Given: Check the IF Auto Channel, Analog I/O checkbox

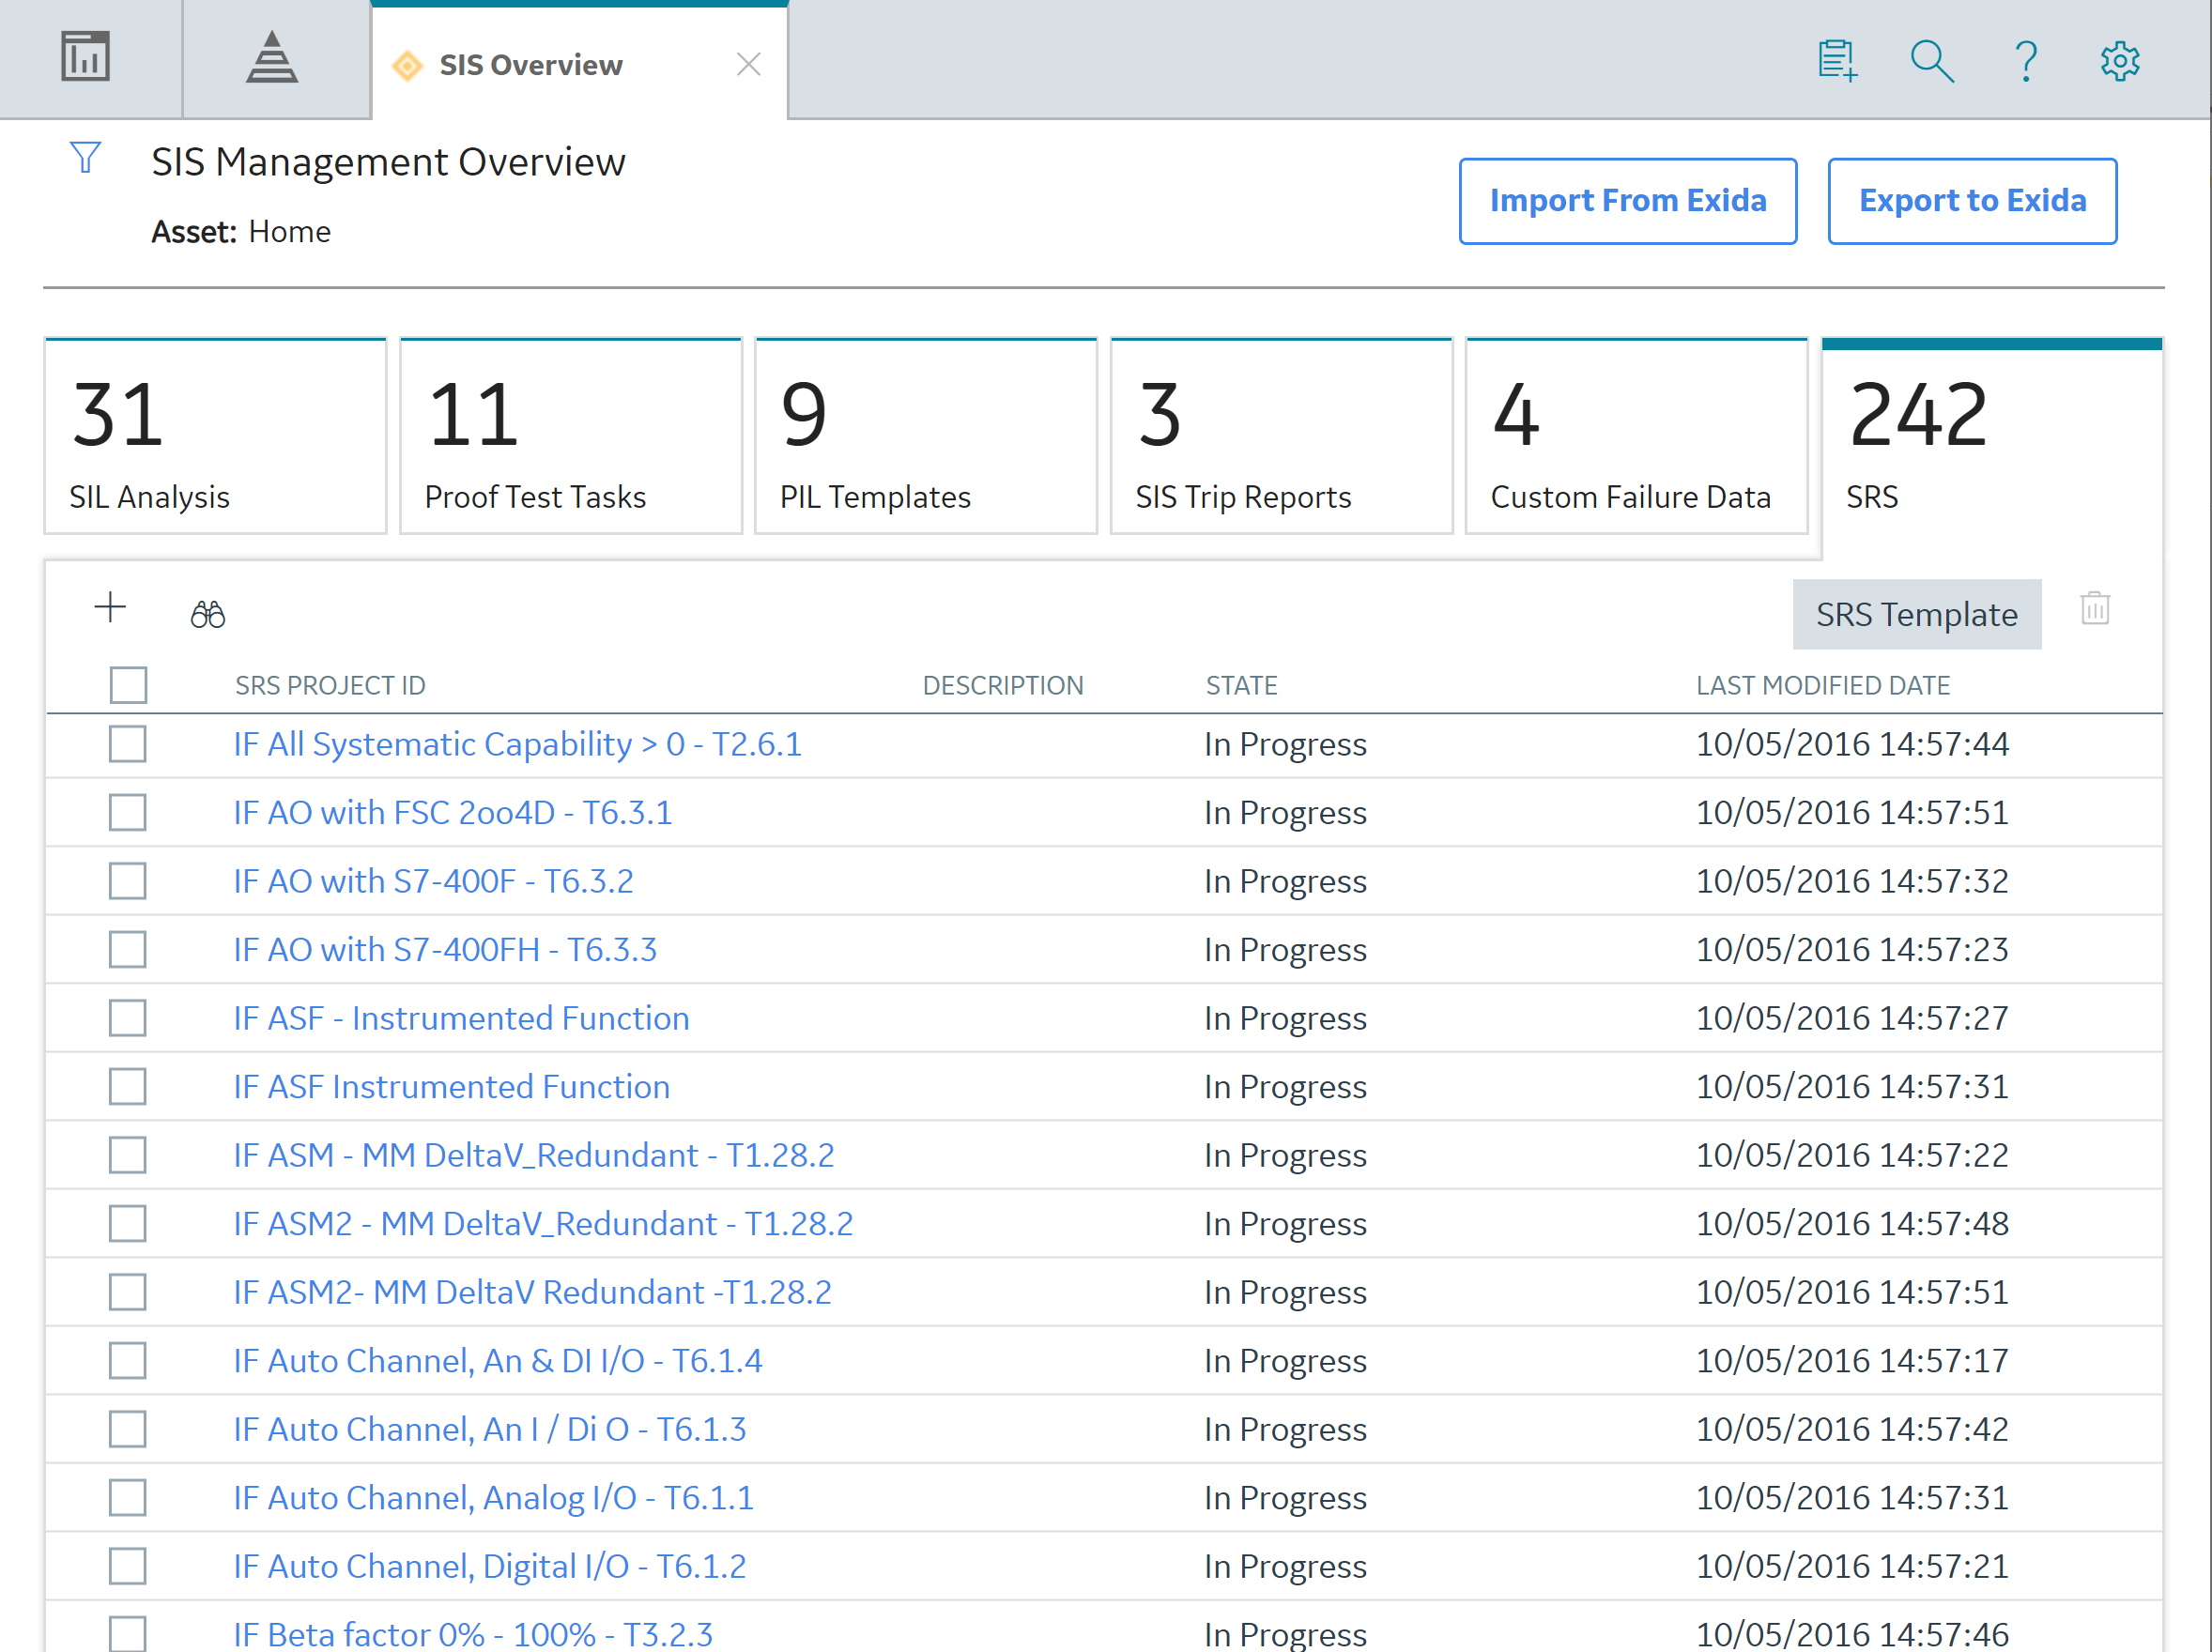Looking at the screenshot, I should point(128,1497).
